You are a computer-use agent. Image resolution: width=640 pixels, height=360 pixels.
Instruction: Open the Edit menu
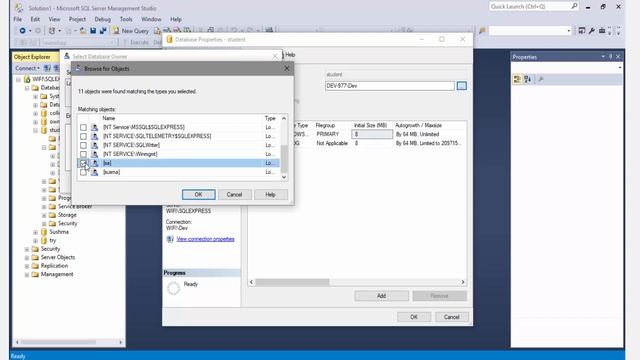(35, 19)
